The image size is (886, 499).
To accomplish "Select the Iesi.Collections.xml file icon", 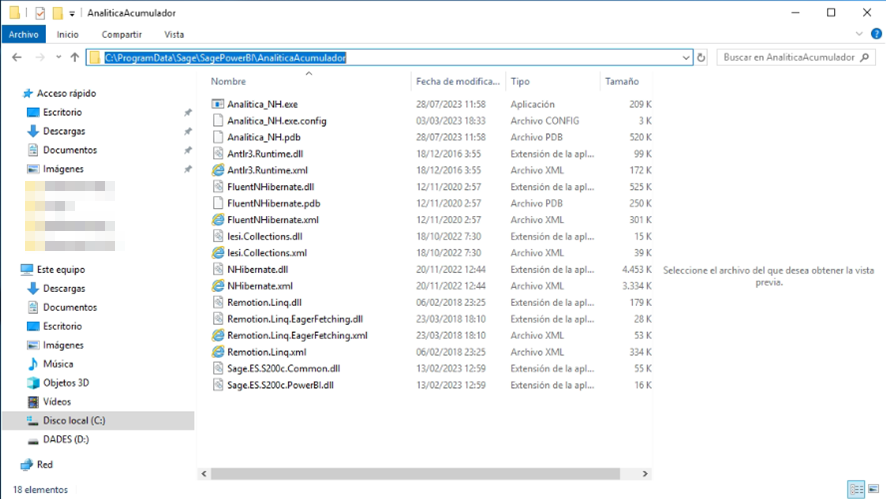I will (218, 253).
